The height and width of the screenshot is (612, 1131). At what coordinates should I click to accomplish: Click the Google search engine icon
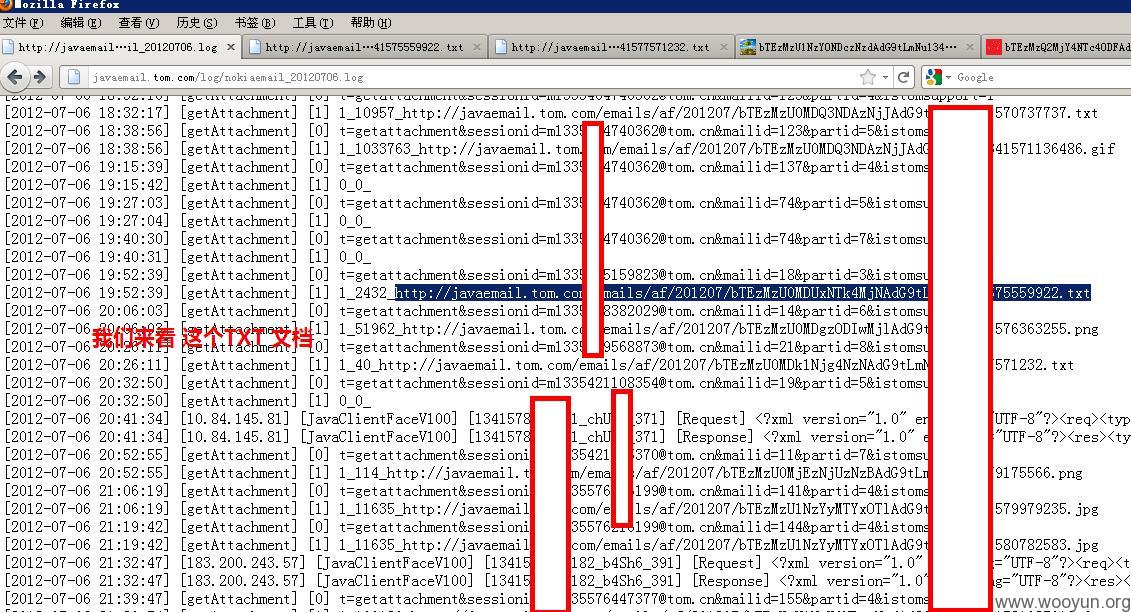click(x=934, y=76)
